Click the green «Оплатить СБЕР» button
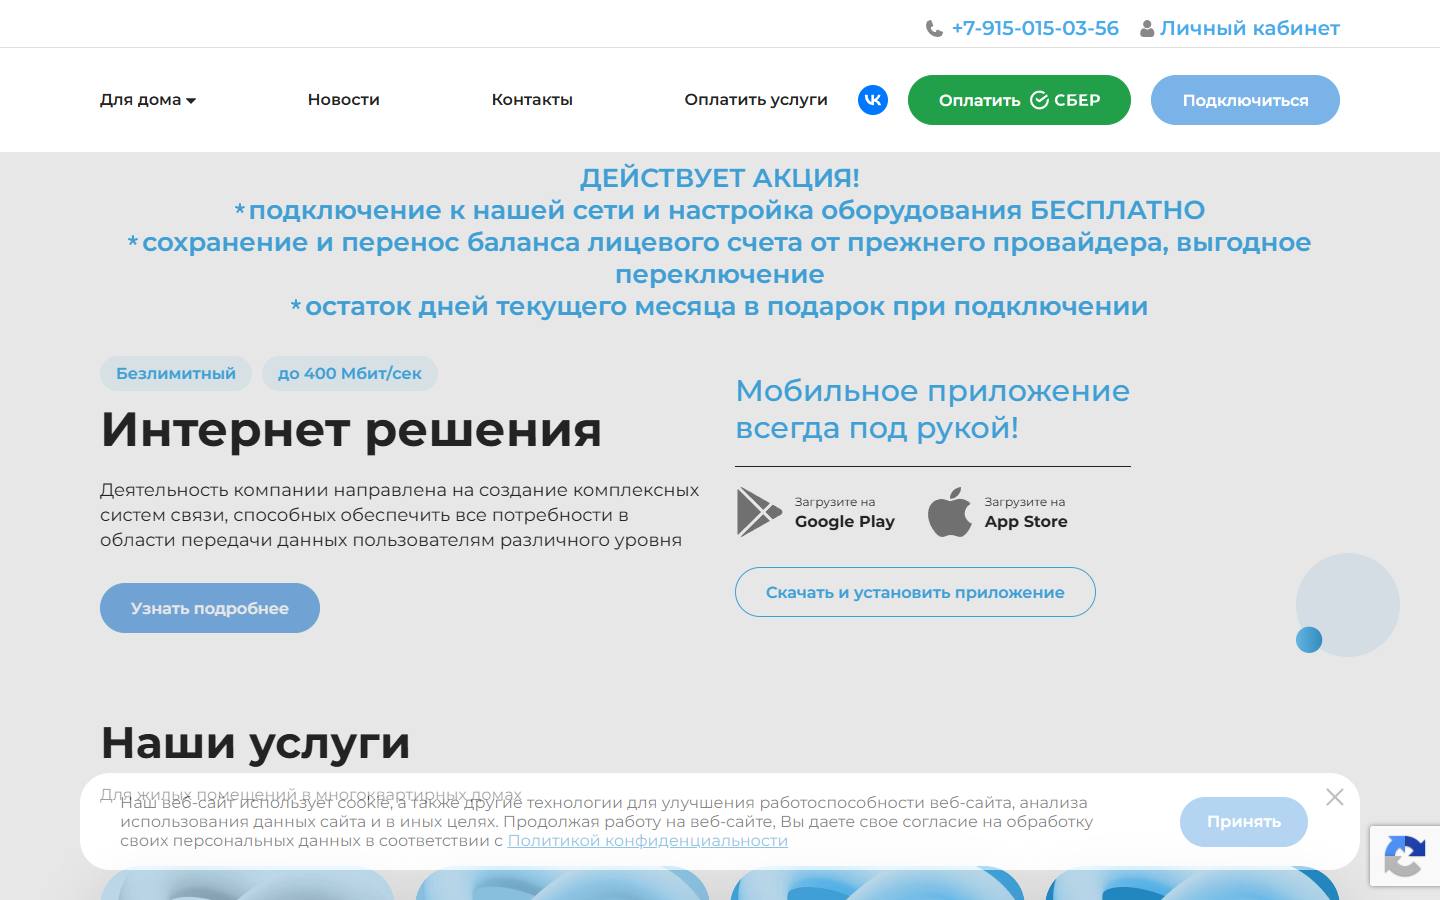The width and height of the screenshot is (1440, 900). (1019, 100)
